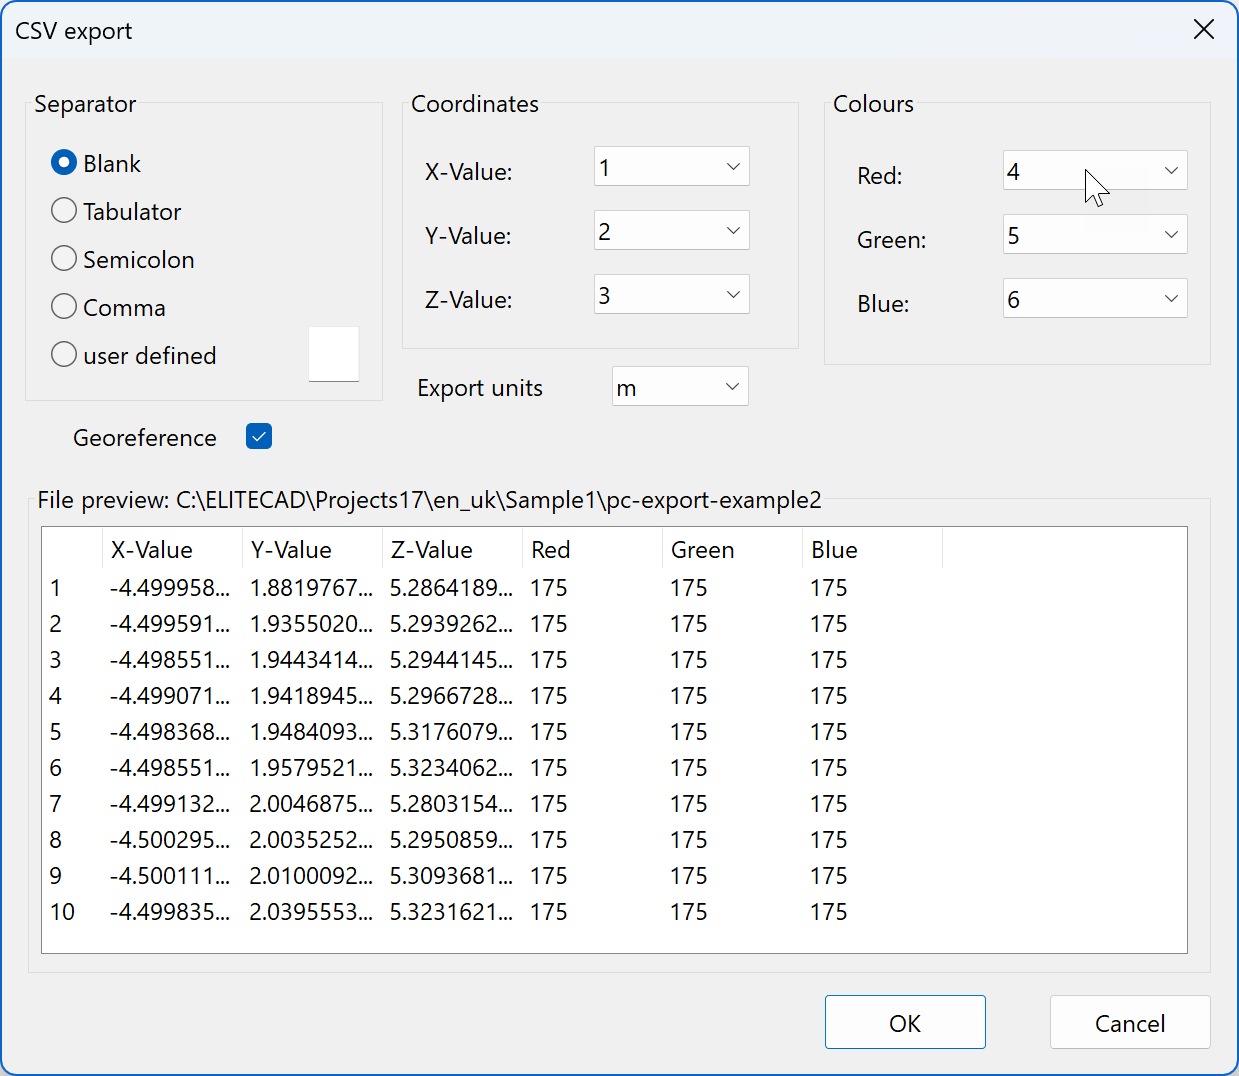Expand the Blue colour column dropdown

pos(1094,299)
